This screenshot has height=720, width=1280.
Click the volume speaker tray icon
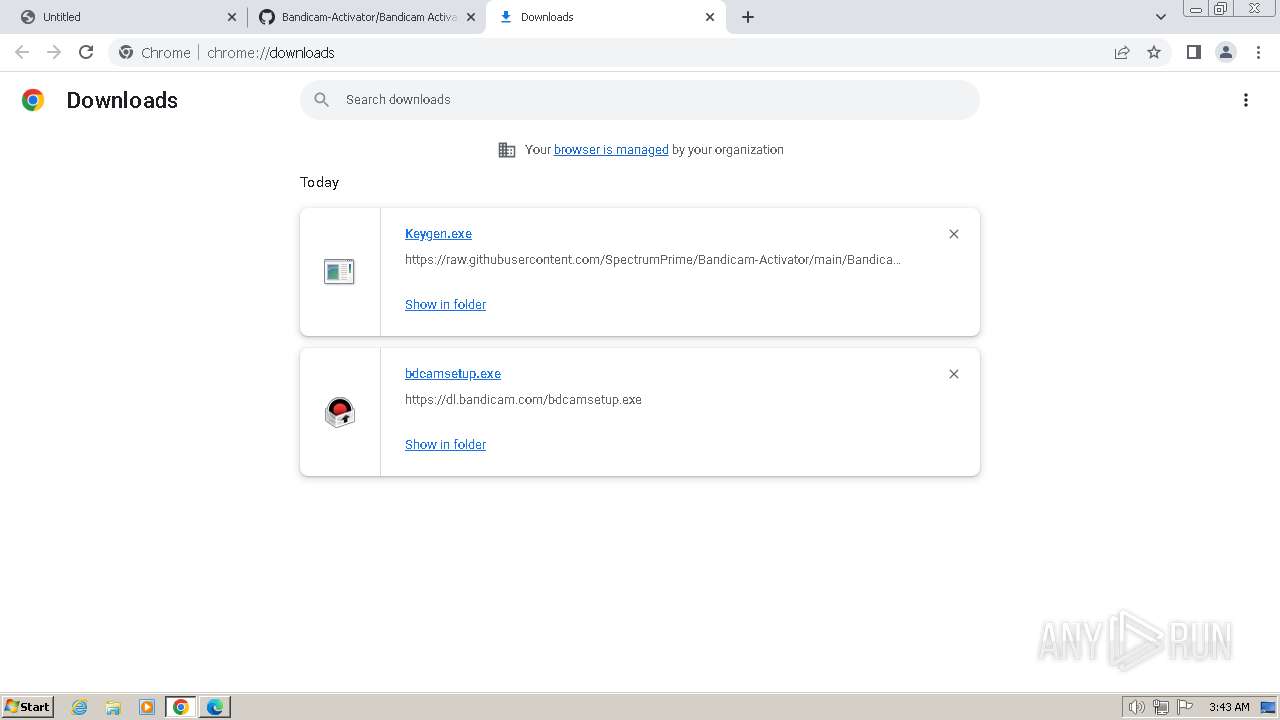pyautogui.click(x=1136, y=707)
